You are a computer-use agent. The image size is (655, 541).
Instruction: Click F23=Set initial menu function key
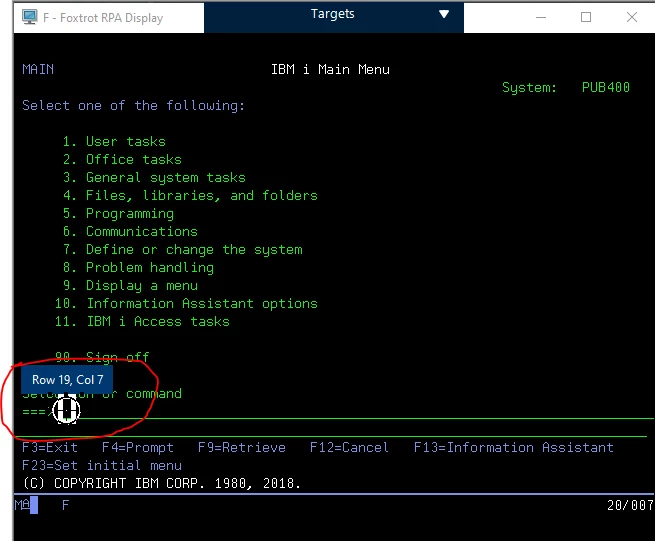(x=102, y=465)
